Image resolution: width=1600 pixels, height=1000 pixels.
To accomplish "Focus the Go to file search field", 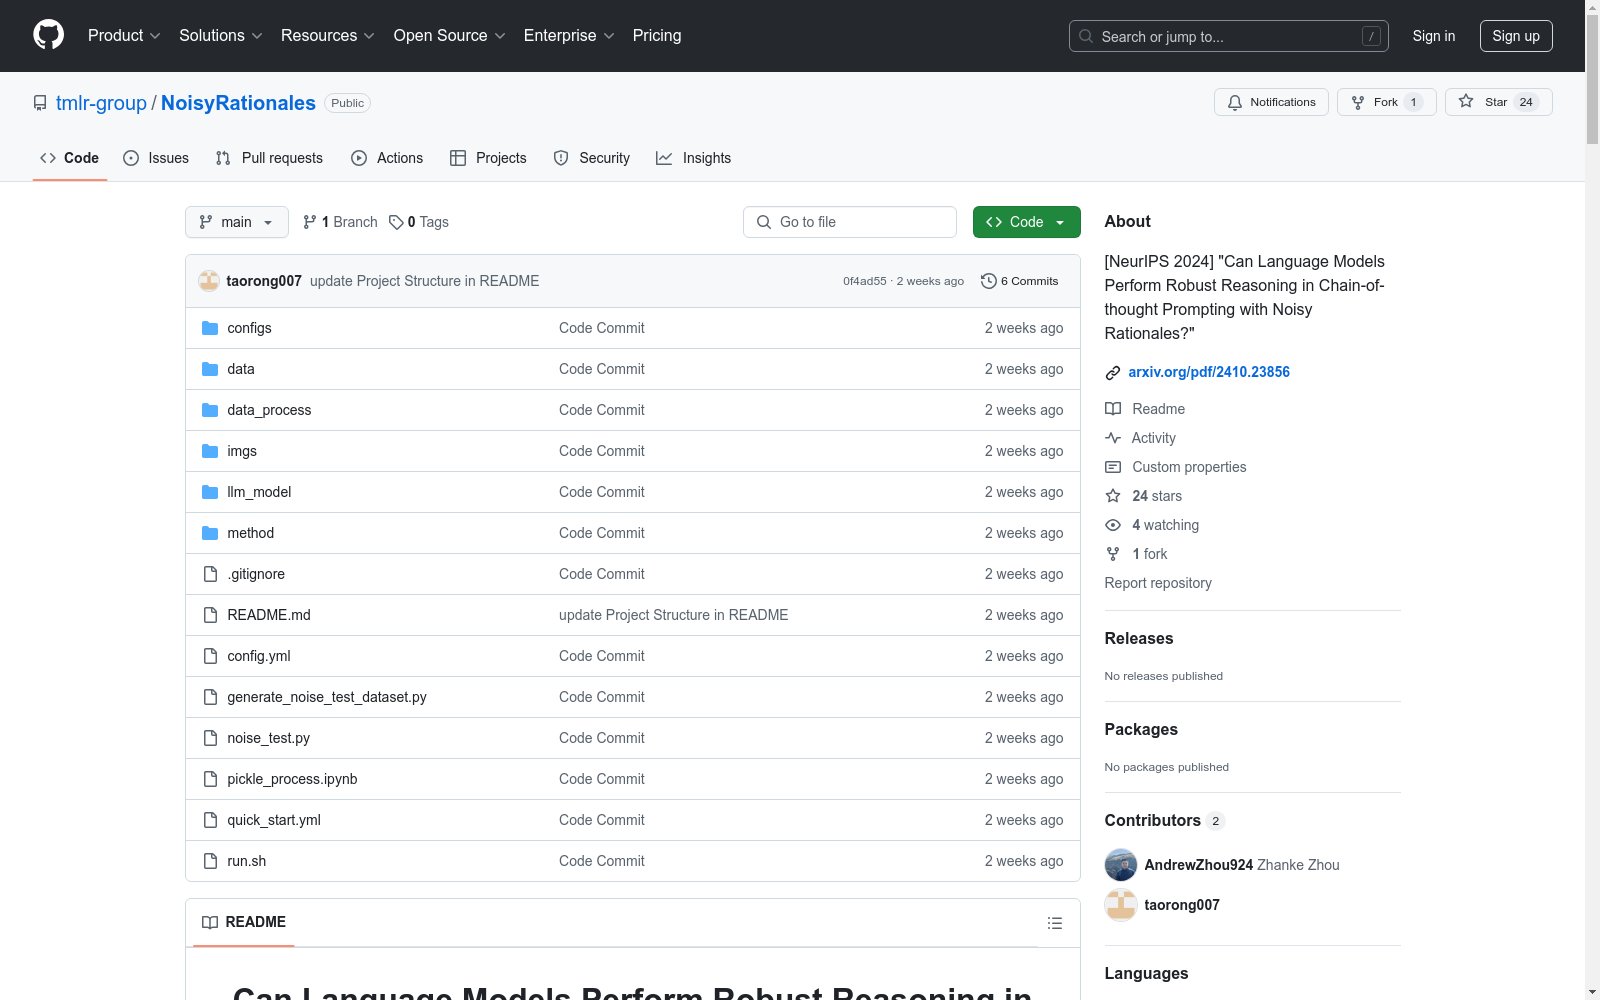I will click(850, 222).
